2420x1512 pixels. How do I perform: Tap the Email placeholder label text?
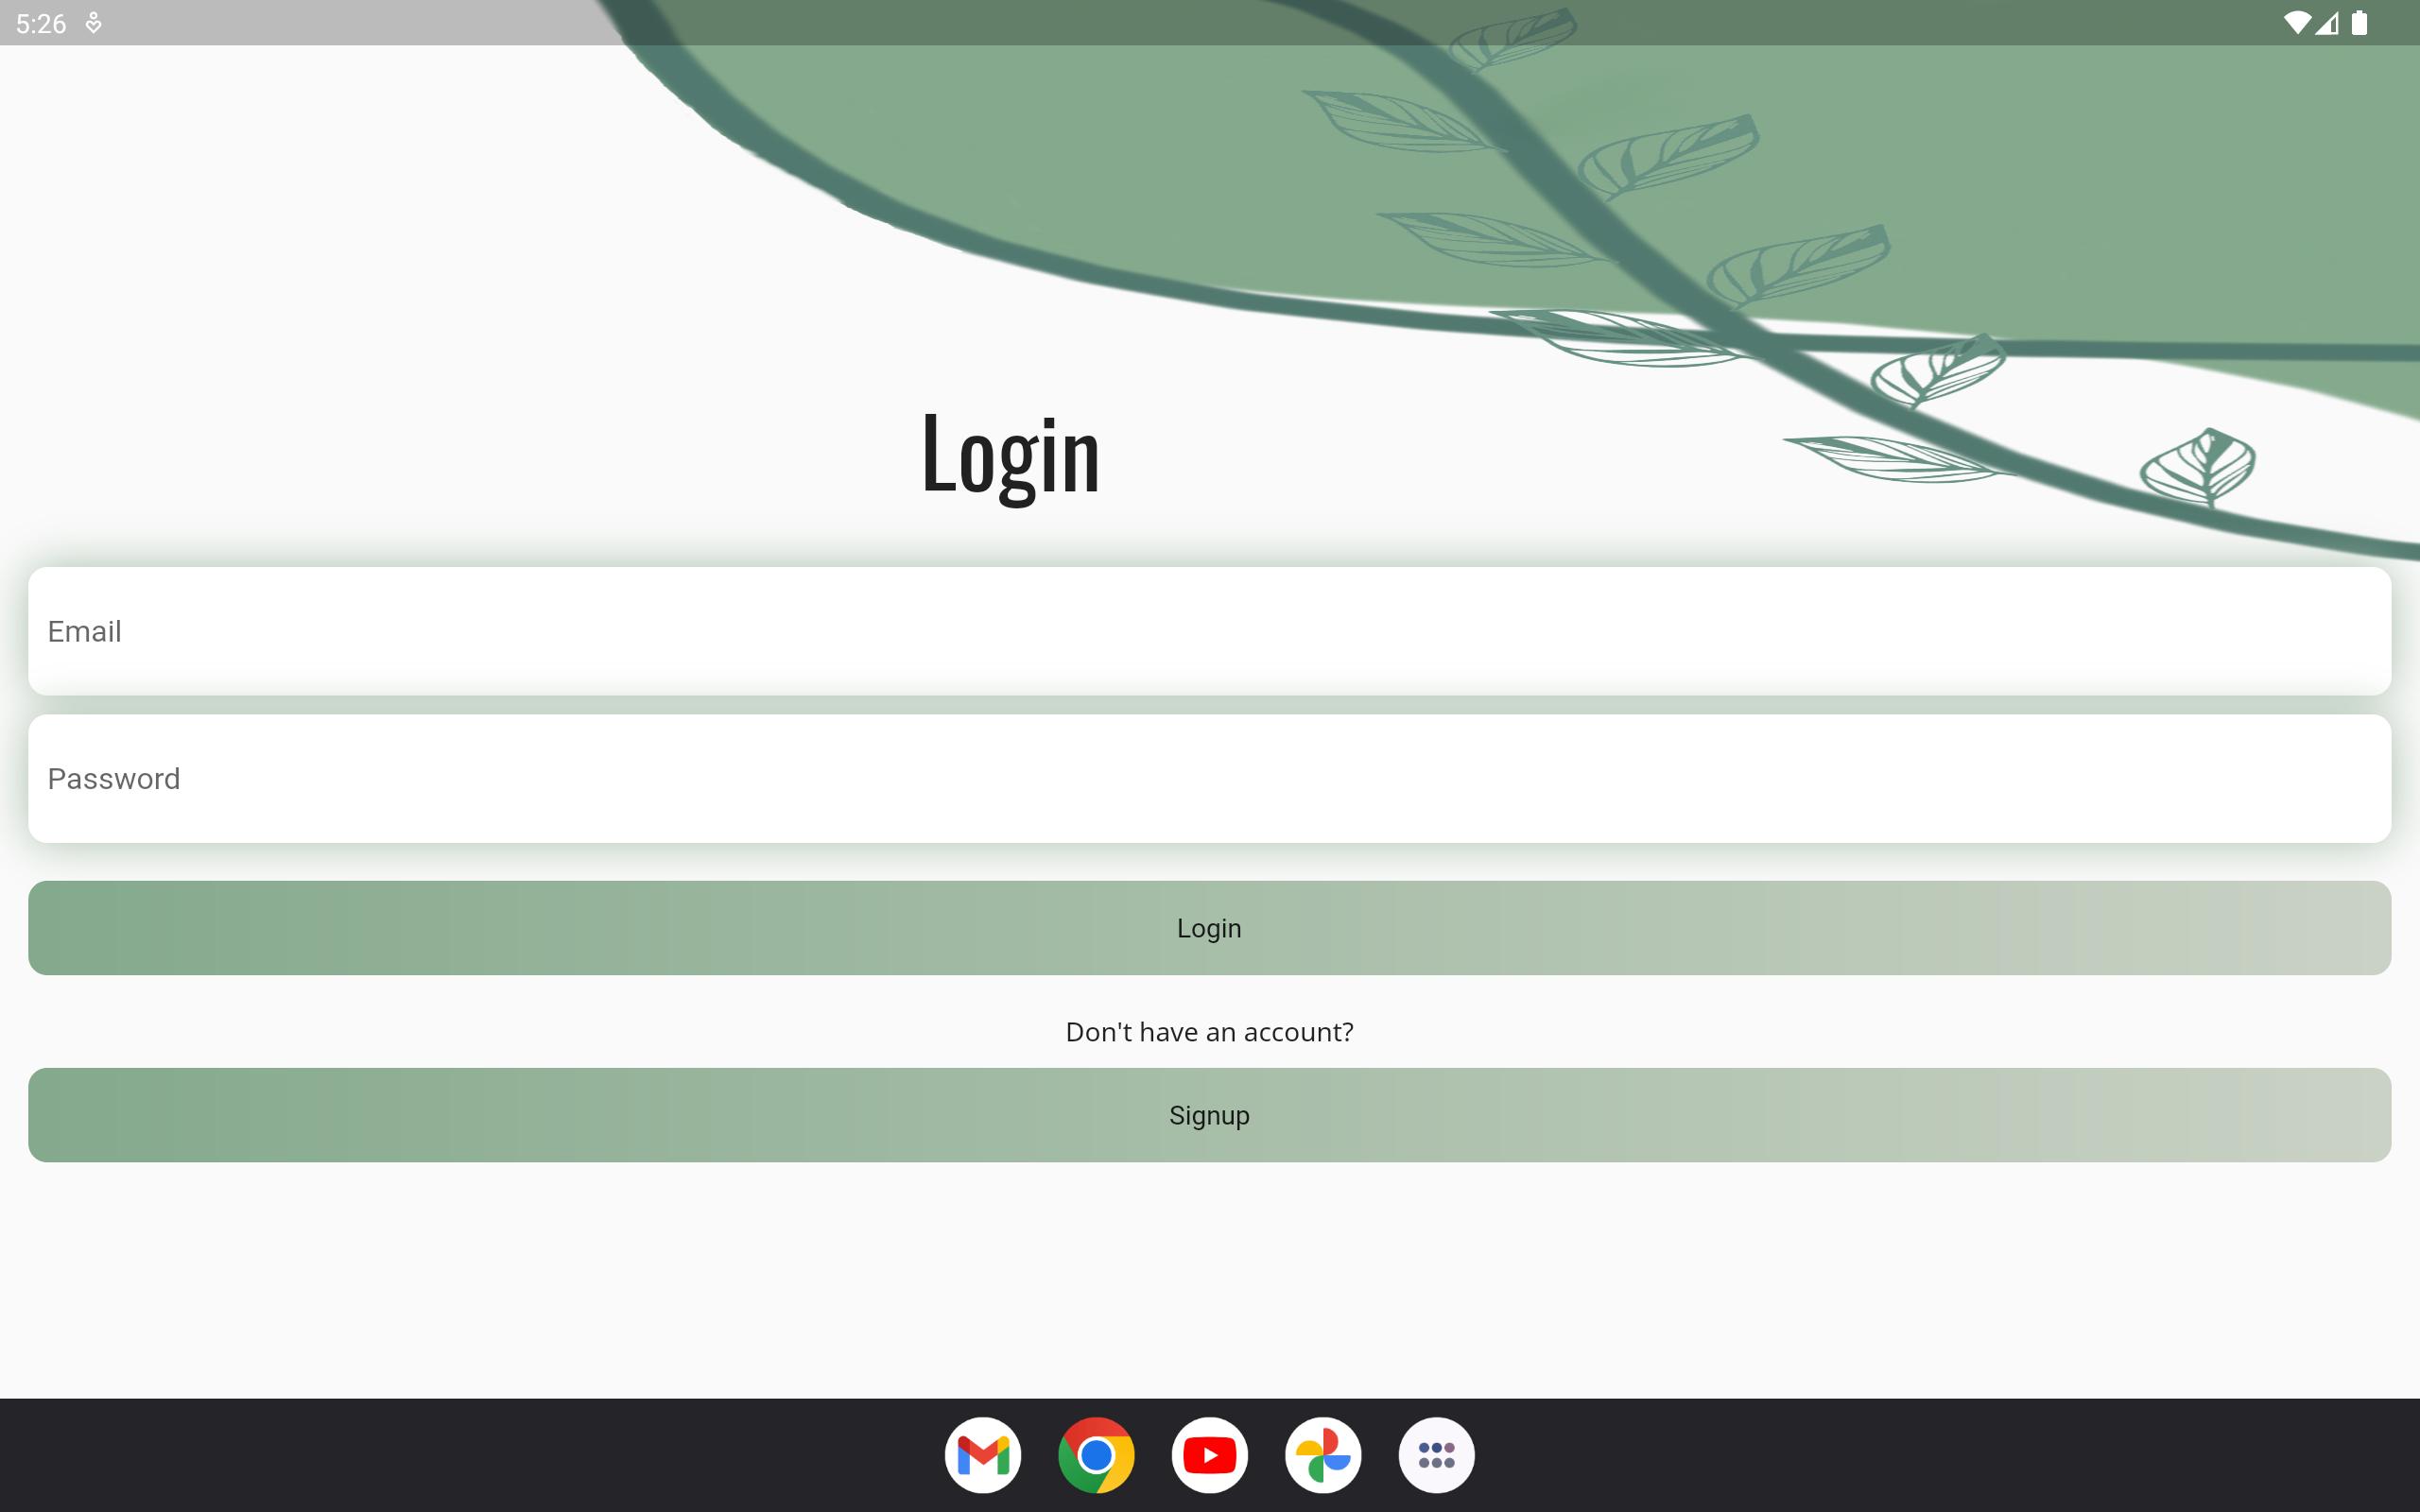point(84,631)
